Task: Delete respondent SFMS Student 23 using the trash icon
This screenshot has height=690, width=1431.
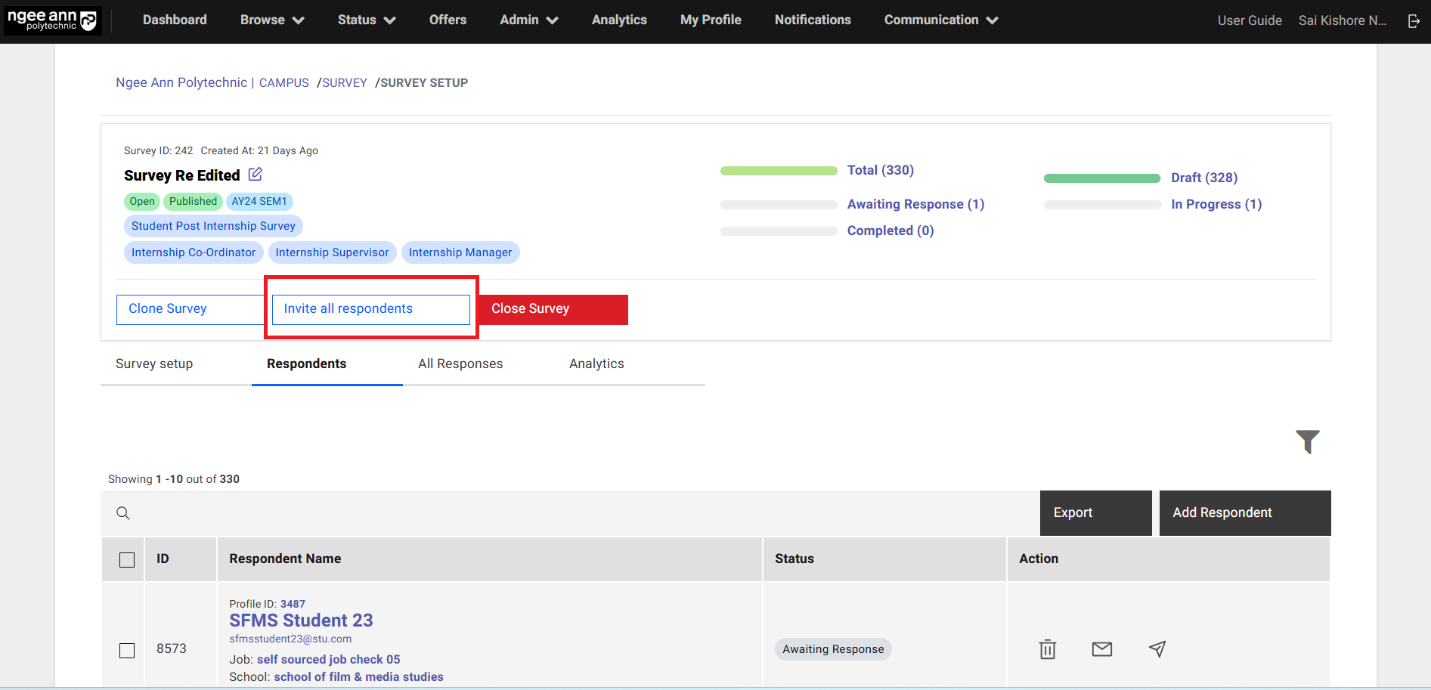Action: pos(1047,649)
